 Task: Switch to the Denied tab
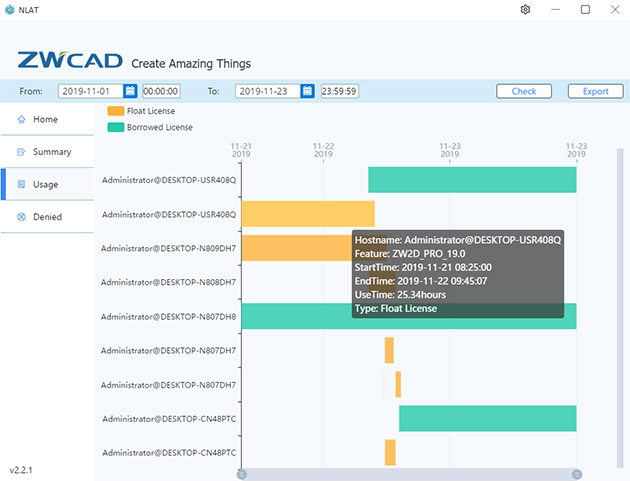pyautogui.click(x=47, y=217)
